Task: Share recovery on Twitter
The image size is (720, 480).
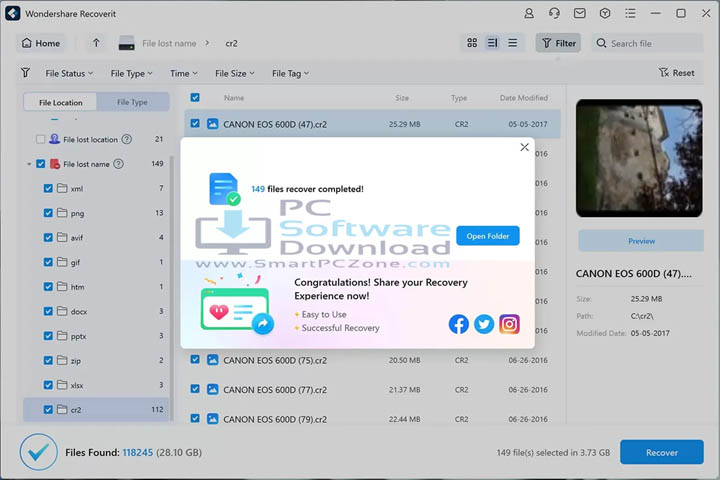Action: coord(484,324)
